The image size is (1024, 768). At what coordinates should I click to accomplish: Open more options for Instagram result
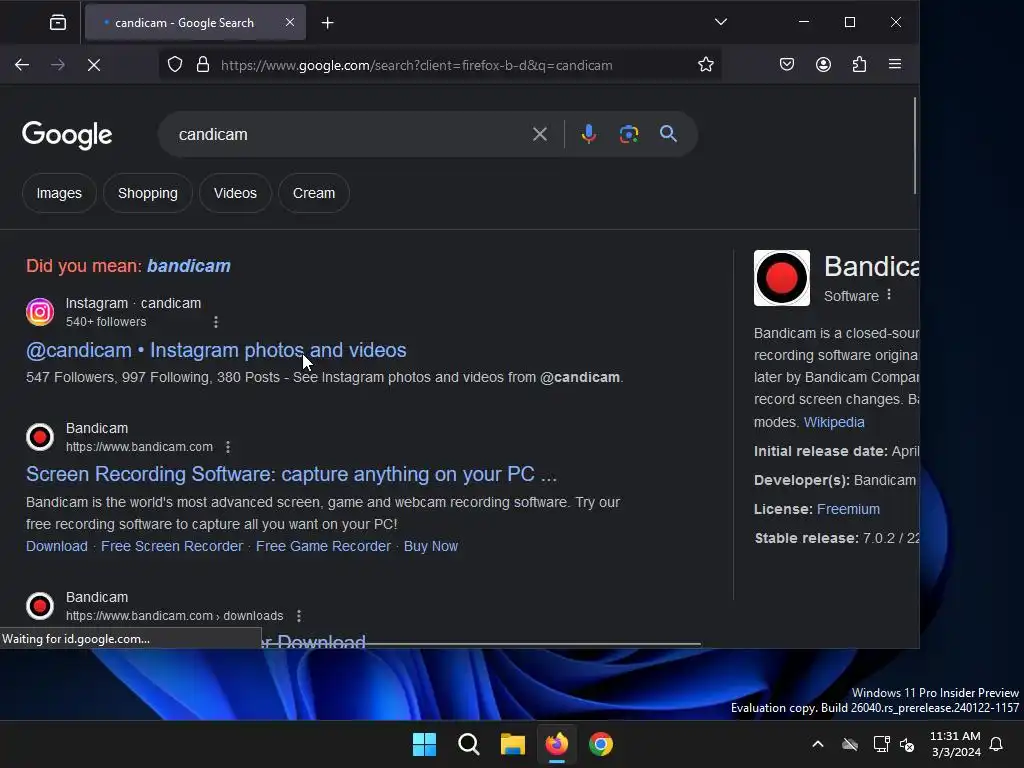(216, 322)
